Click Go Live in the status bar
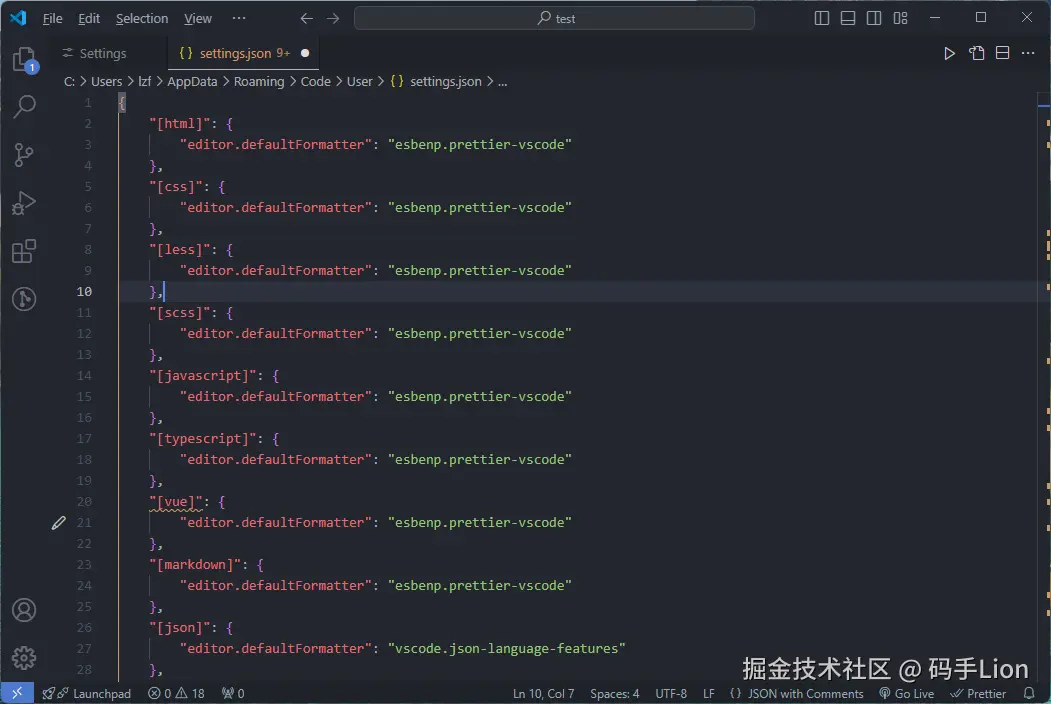The height and width of the screenshot is (704, 1051). [x=906, y=693]
